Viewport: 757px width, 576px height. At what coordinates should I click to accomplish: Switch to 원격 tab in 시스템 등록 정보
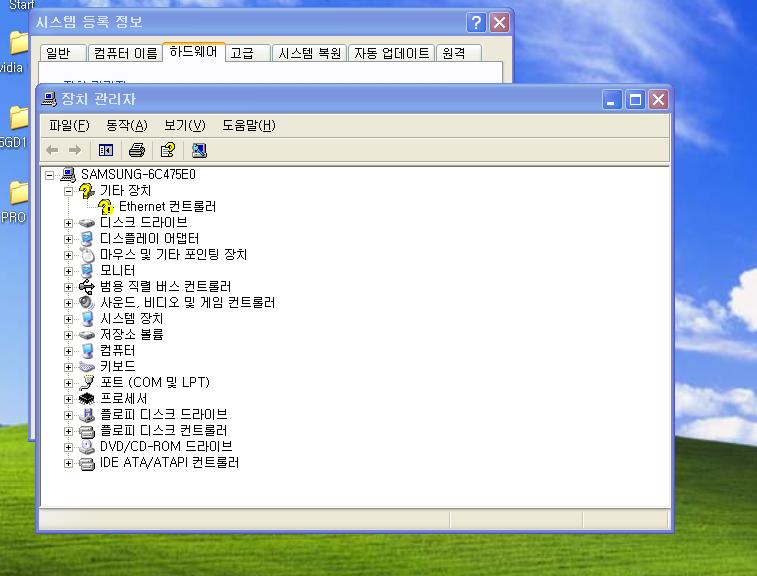coord(459,53)
